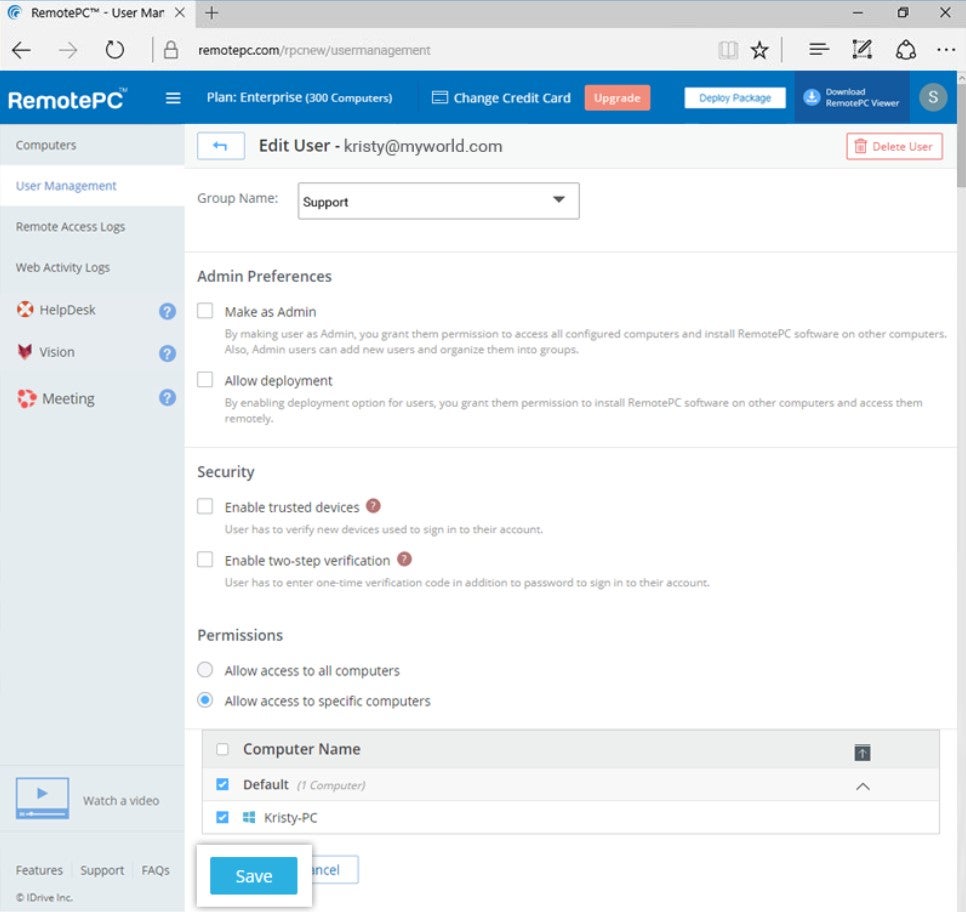Image resolution: width=966 pixels, height=912 pixels.
Task: Check the Make as Admin checkbox
Action: point(205,310)
